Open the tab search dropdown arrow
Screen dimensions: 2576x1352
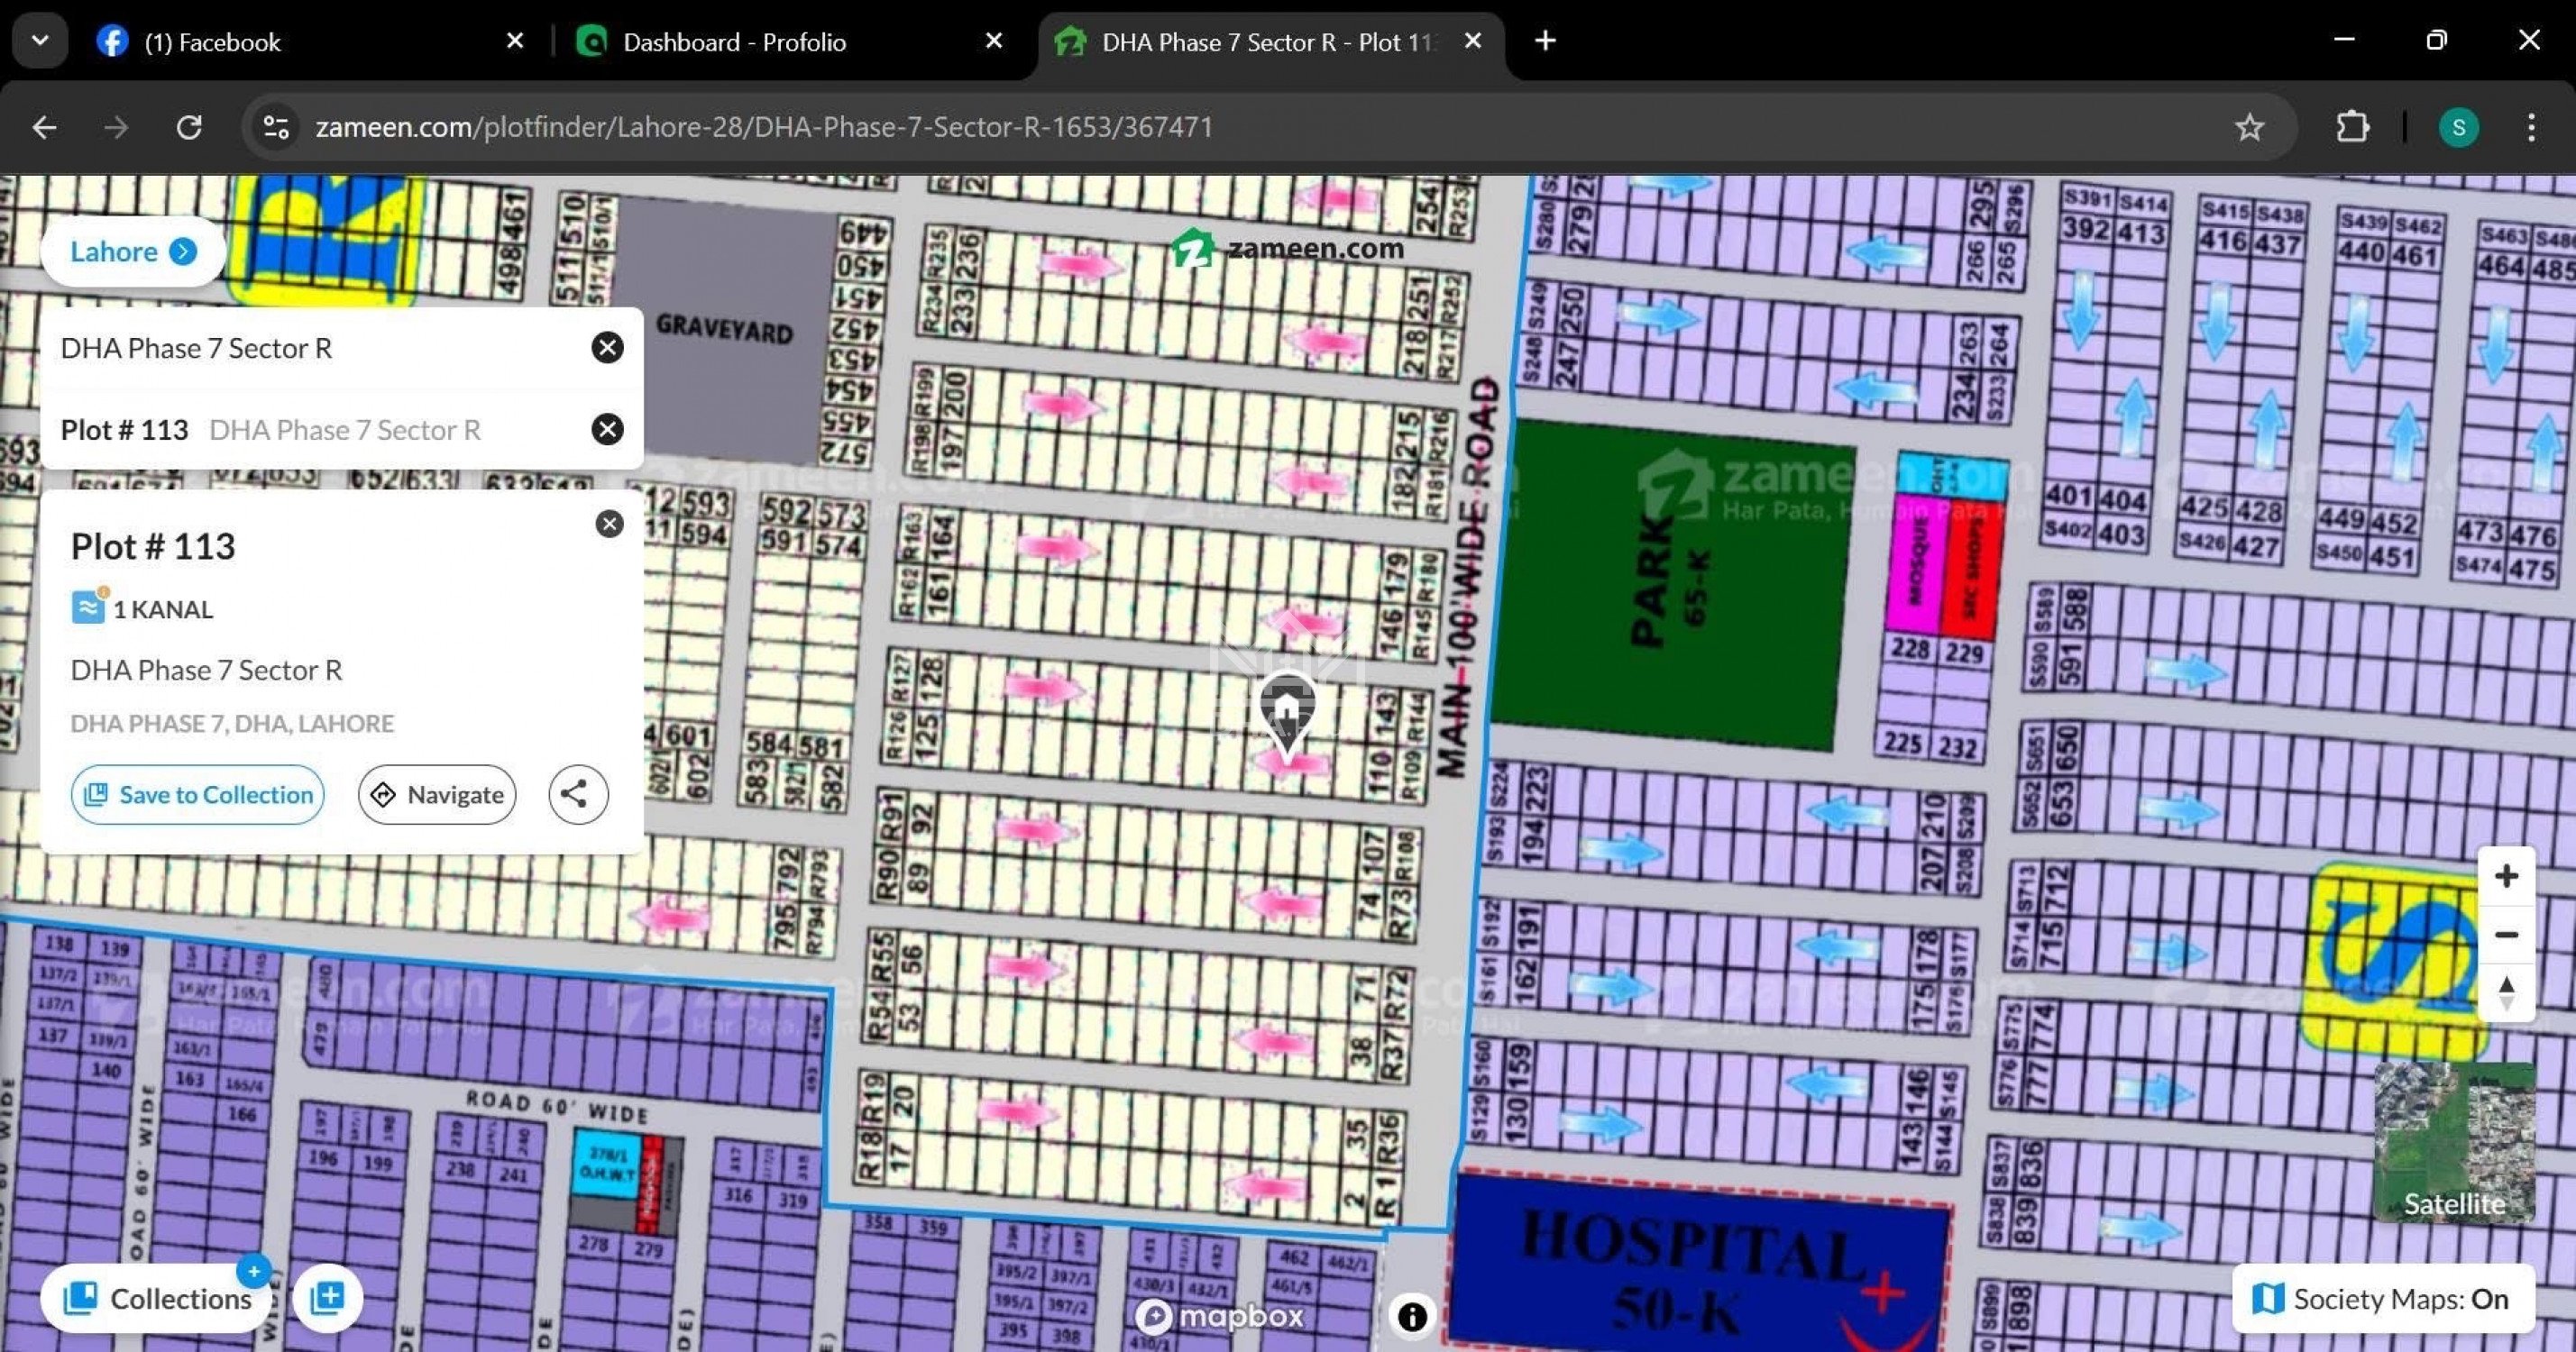(40, 41)
